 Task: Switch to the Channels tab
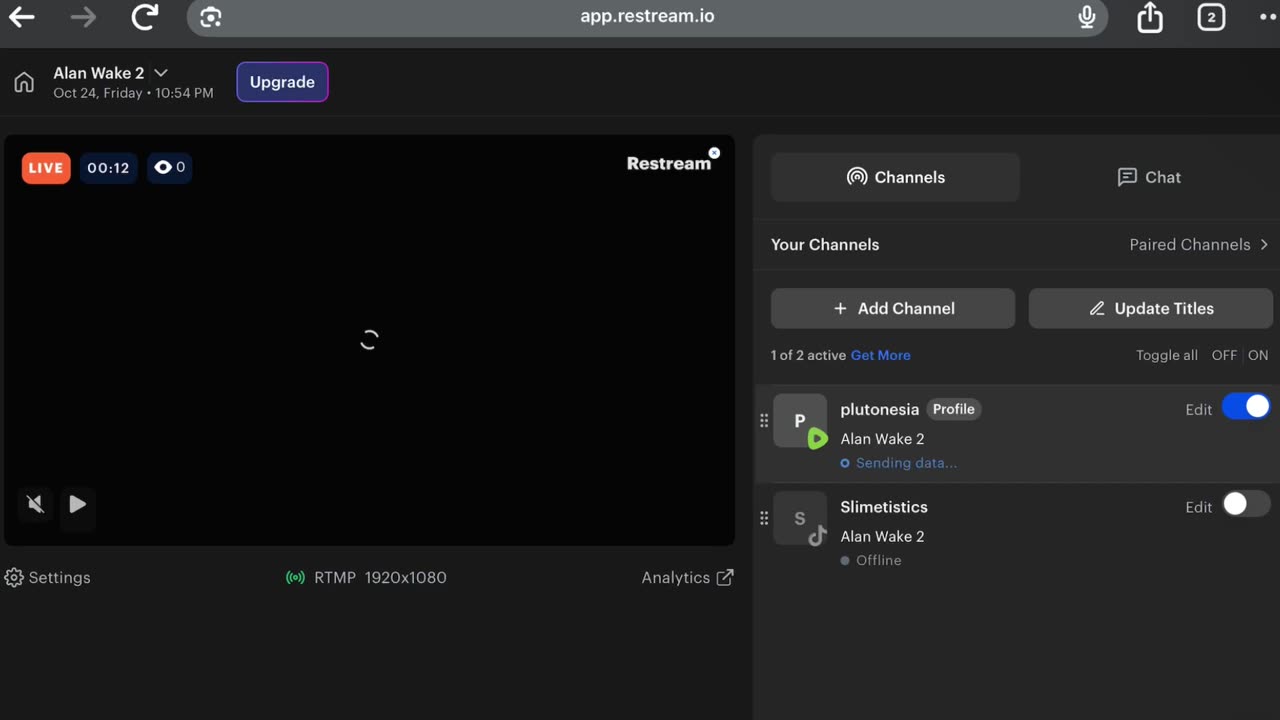[895, 177]
